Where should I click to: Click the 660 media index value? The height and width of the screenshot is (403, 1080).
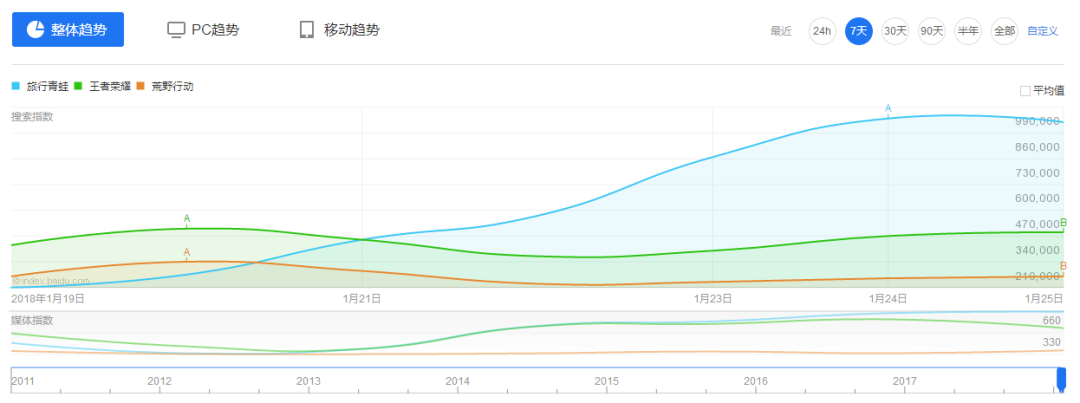tap(1052, 320)
